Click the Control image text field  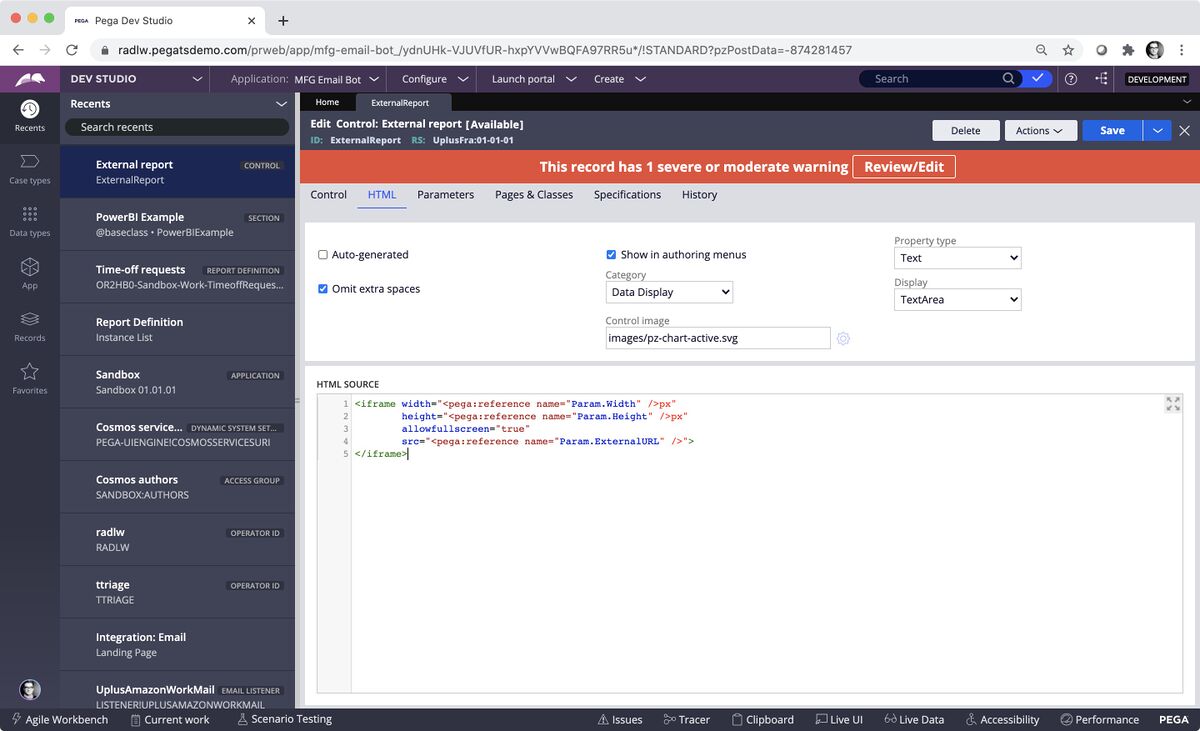pyautogui.click(x=717, y=338)
